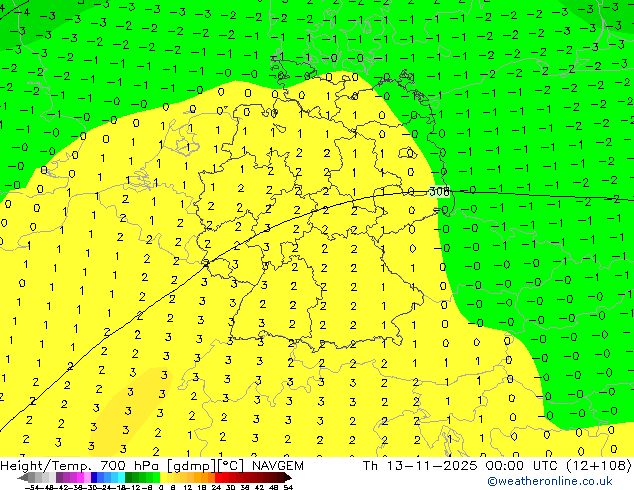Click the (12+108) forecast hour text
This screenshot has width=634, height=490.
point(599,466)
